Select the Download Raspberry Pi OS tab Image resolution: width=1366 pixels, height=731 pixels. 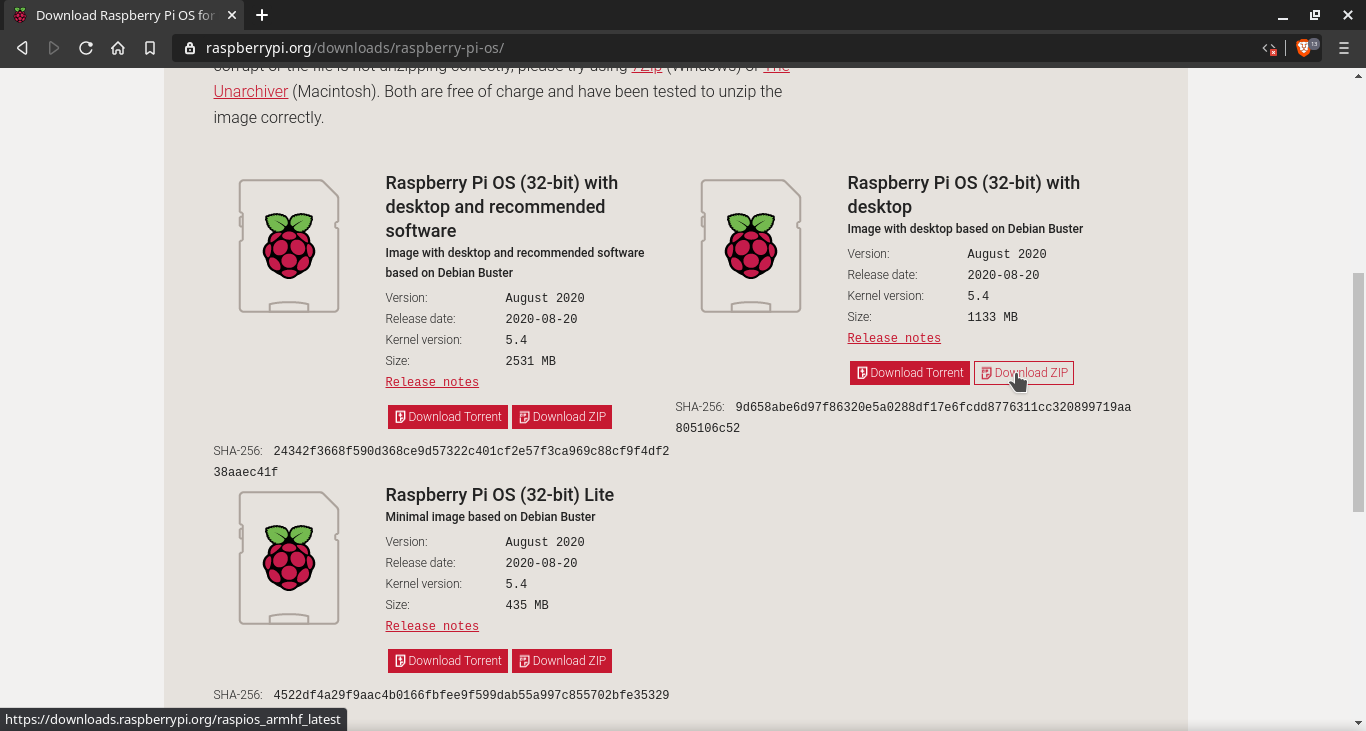(124, 15)
